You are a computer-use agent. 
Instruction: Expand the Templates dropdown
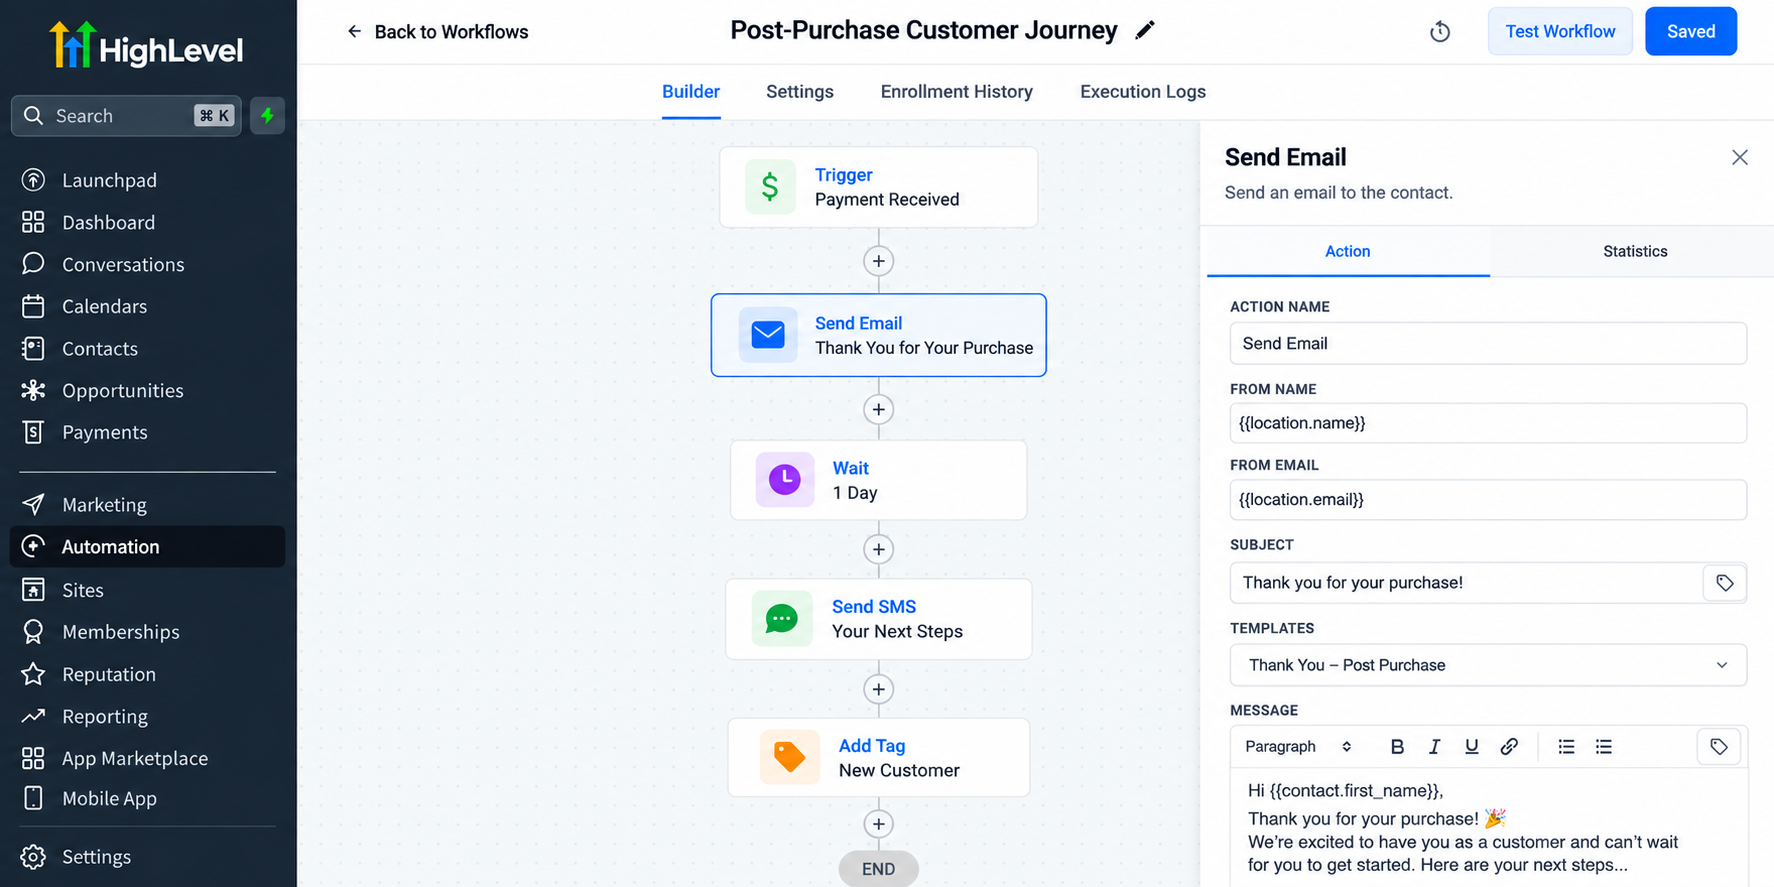[x=1488, y=665]
